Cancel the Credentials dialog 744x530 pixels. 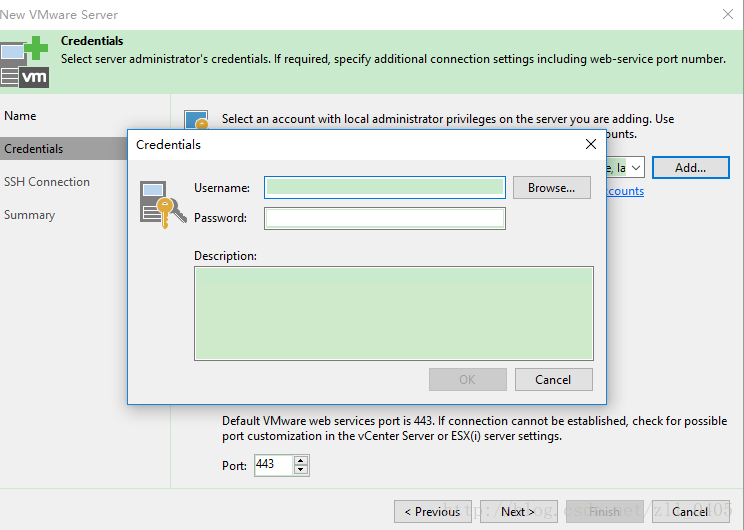[x=554, y=380]
